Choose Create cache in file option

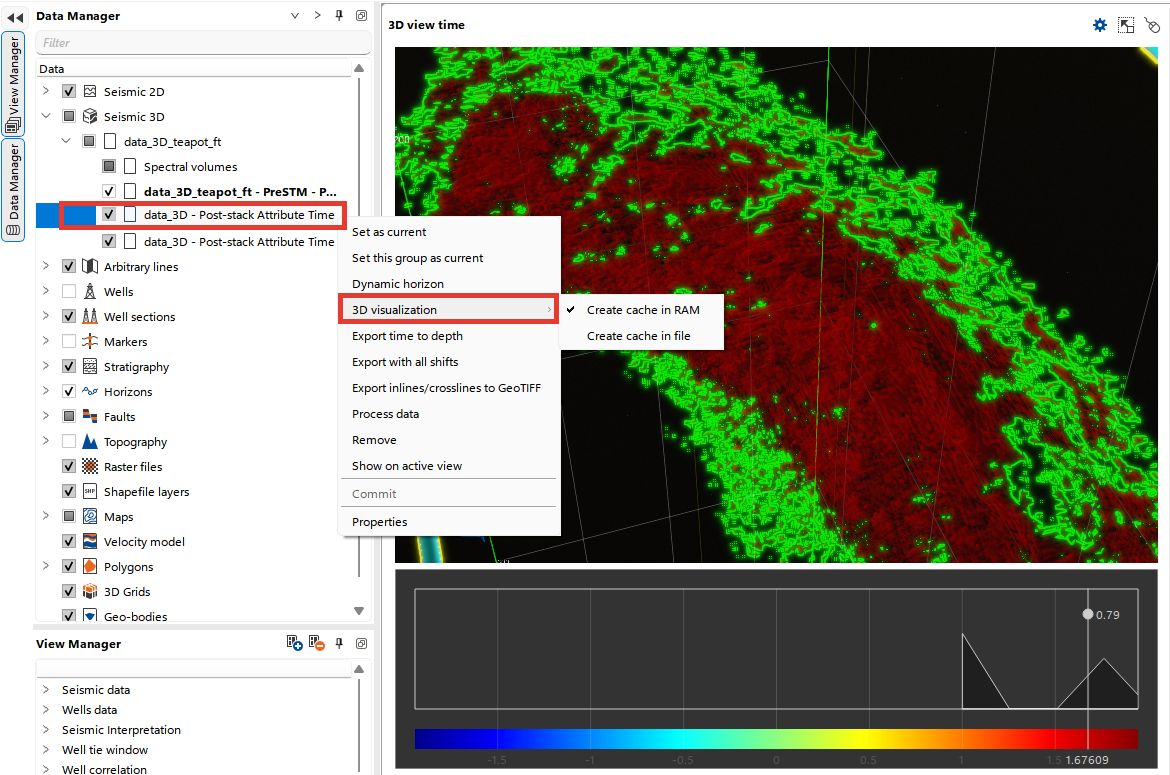(638, 336)
